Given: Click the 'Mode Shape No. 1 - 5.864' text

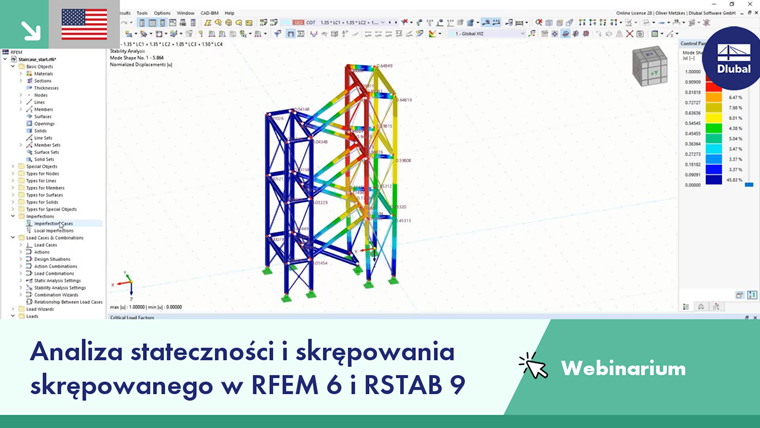Looking at the screenshot, I should 136,58.
